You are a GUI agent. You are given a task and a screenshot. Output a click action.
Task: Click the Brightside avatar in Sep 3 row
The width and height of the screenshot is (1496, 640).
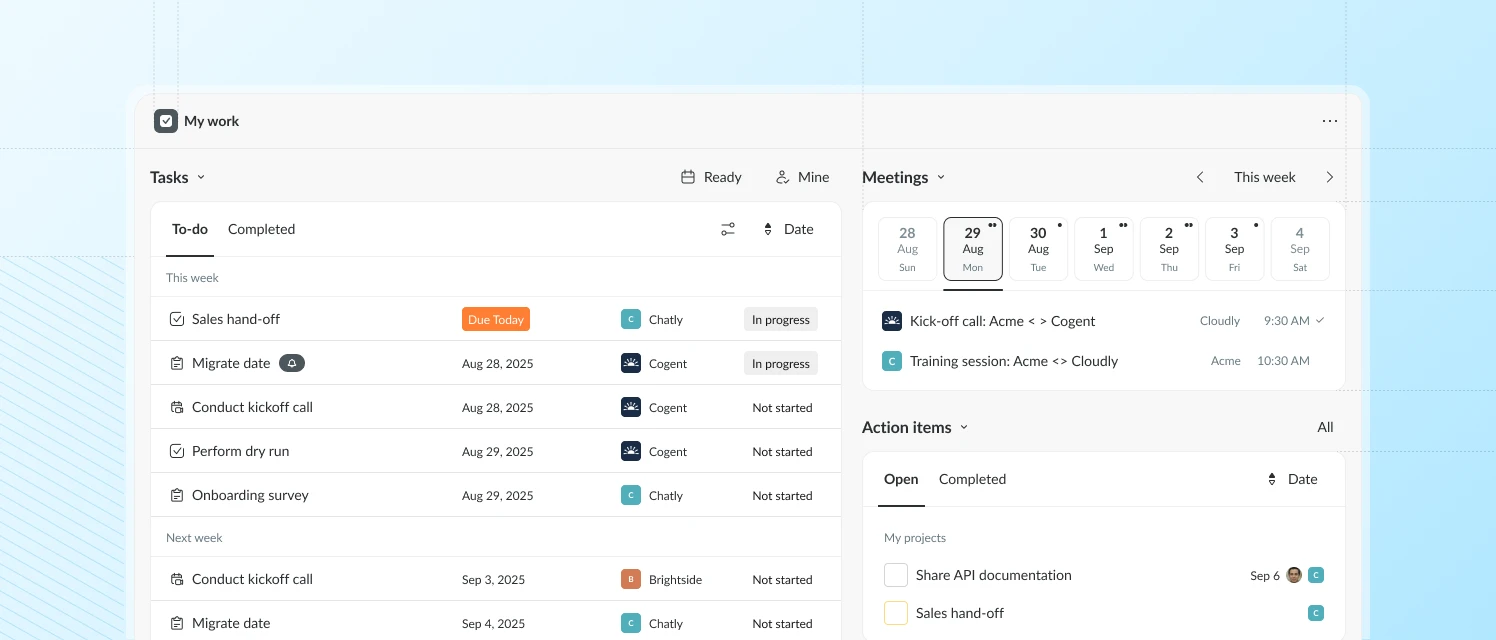[631, 579]
